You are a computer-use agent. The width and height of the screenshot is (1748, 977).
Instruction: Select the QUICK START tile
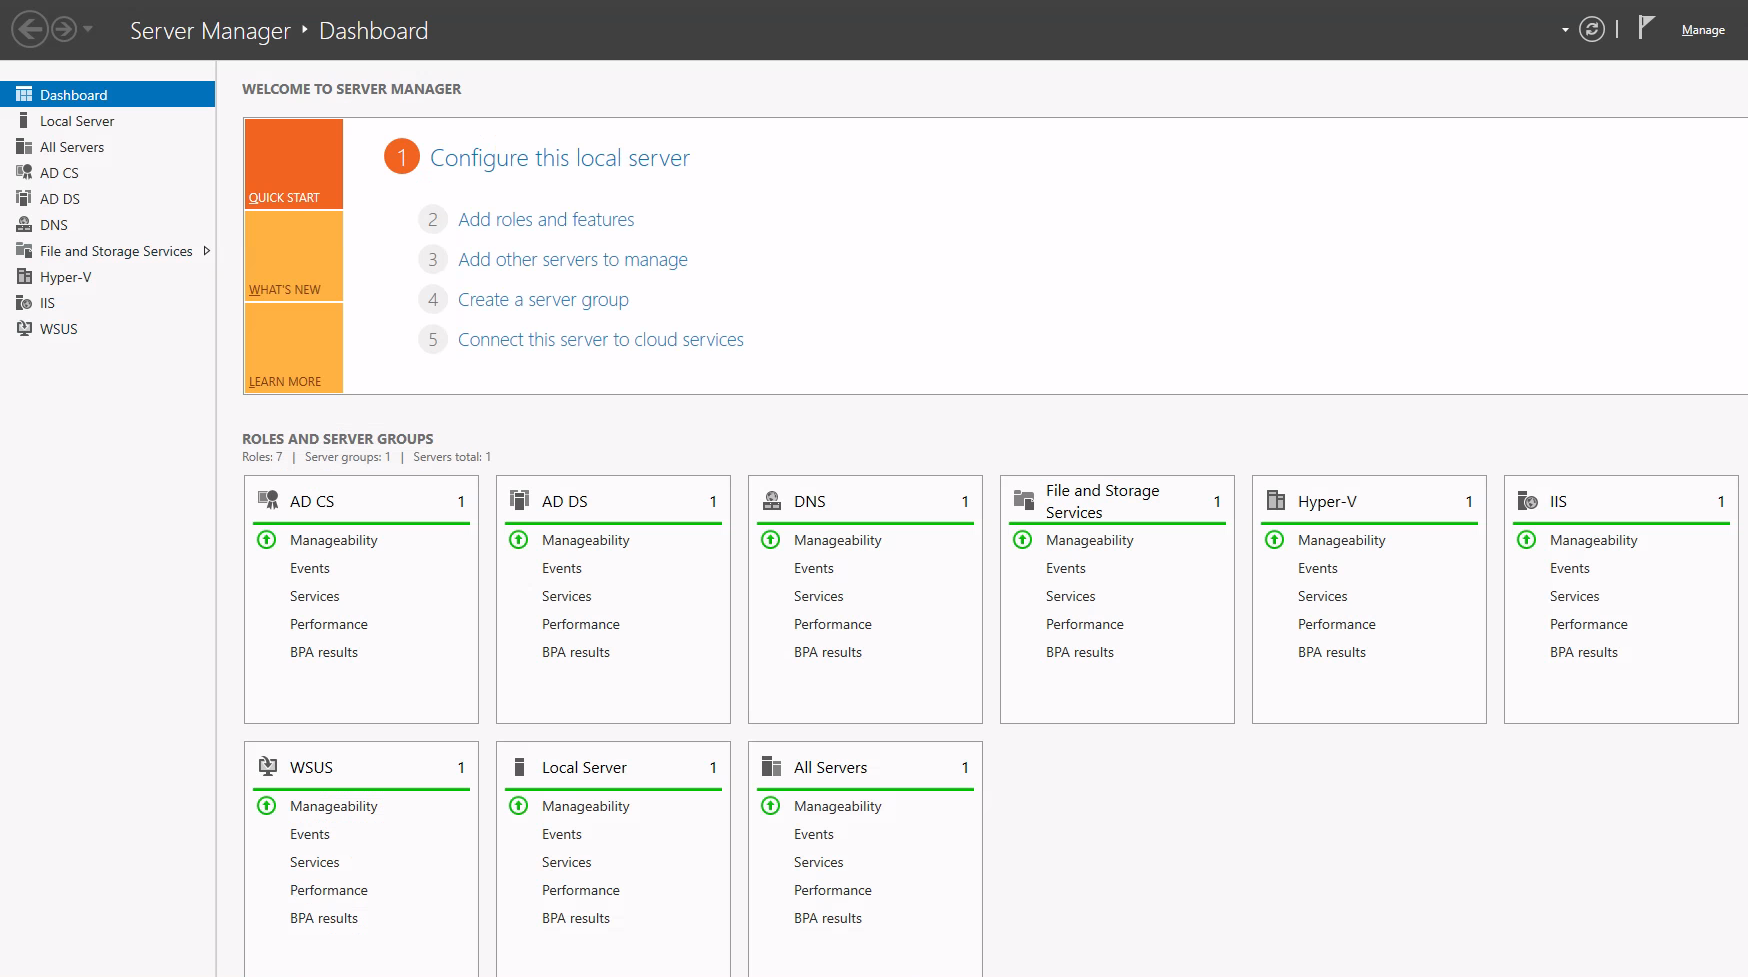point(294,164)
